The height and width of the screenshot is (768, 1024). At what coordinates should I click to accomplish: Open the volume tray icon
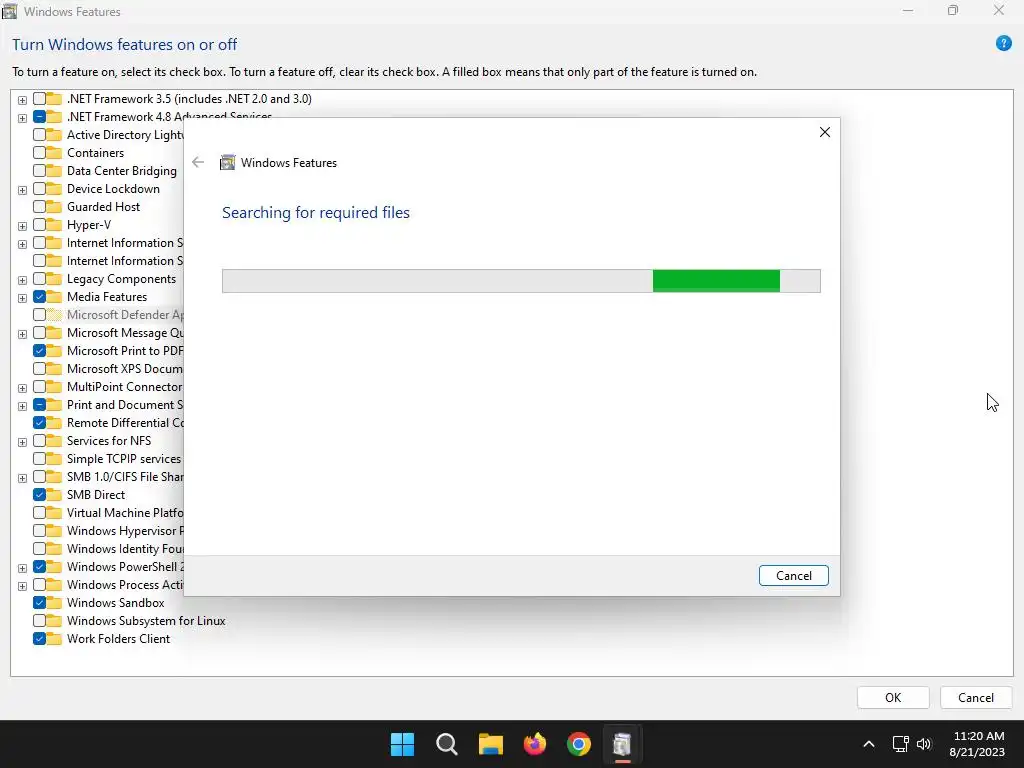[x=923, y=744]
